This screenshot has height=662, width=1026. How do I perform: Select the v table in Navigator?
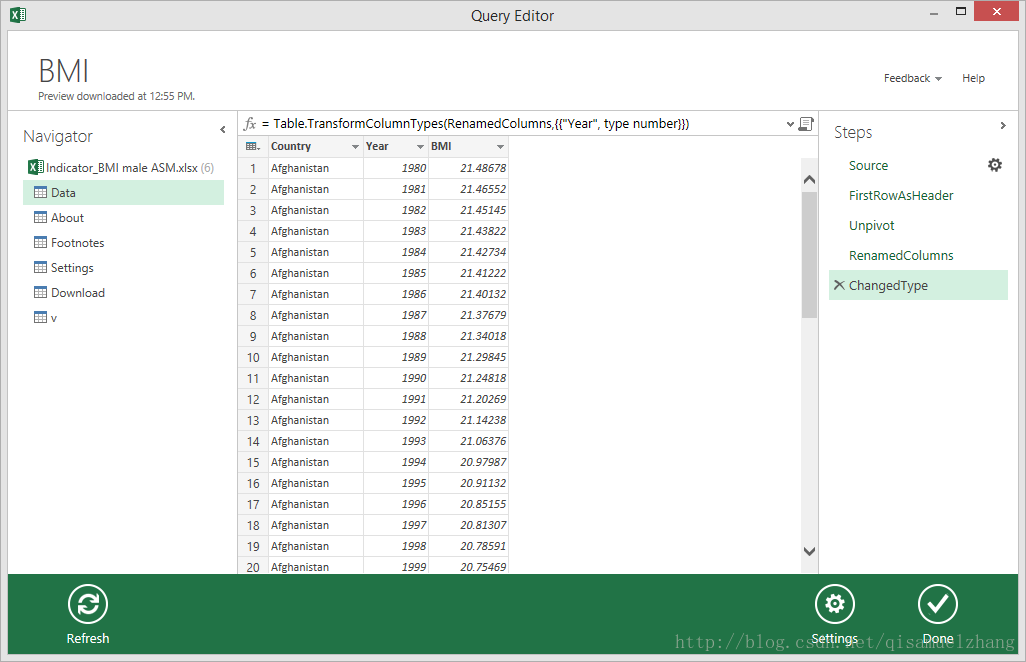click(123, 318)
